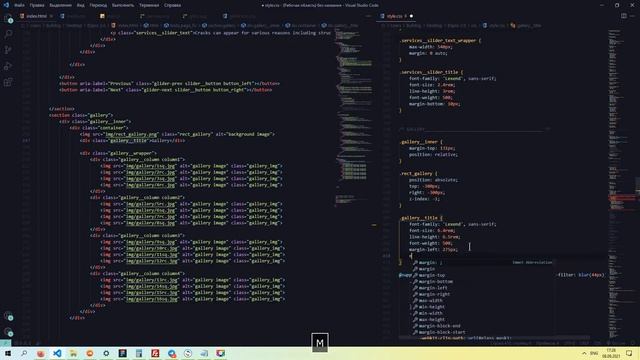The image size is (640, 360).
Task: Open the Выполнить menu
Action: point(123,5)
